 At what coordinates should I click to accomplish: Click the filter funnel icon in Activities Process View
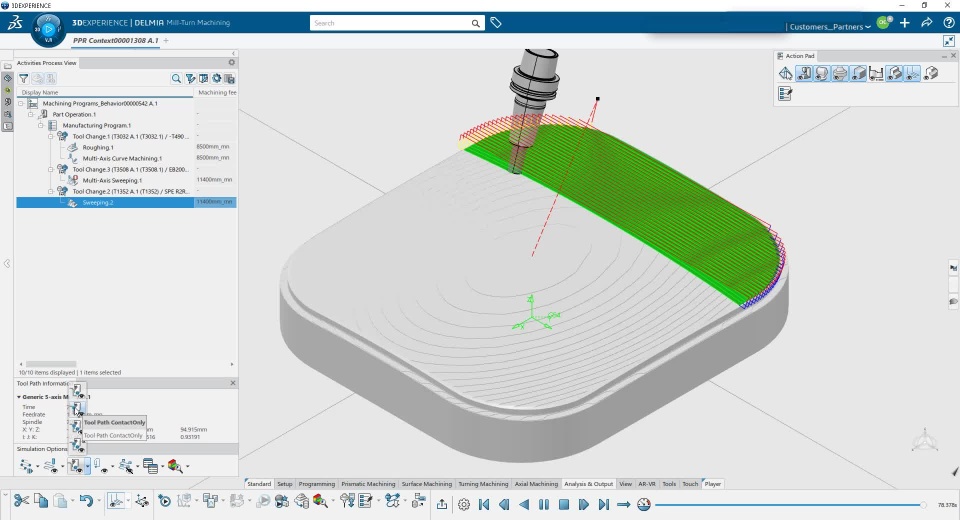23,78
